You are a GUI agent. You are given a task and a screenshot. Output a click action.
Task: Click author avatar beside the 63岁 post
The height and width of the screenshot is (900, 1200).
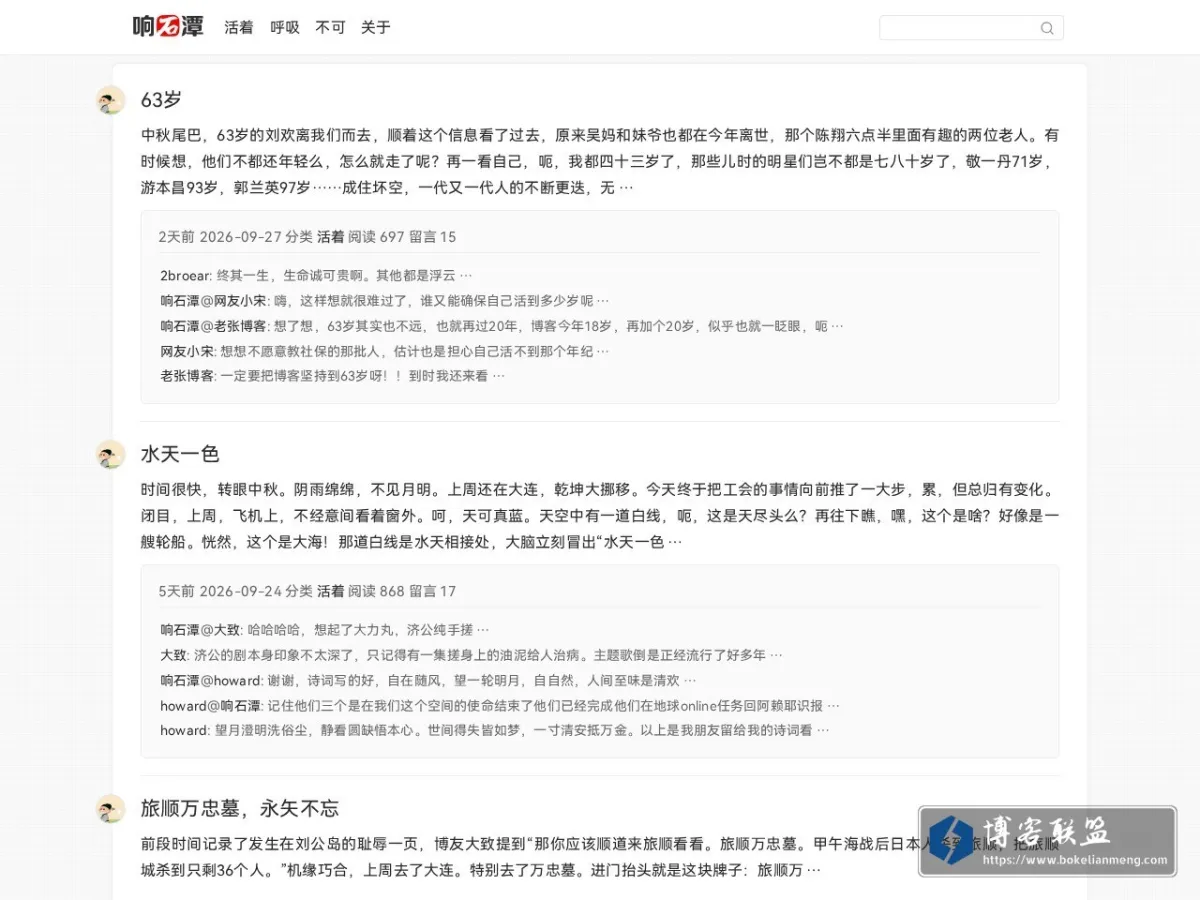click(x=110, y=100)
